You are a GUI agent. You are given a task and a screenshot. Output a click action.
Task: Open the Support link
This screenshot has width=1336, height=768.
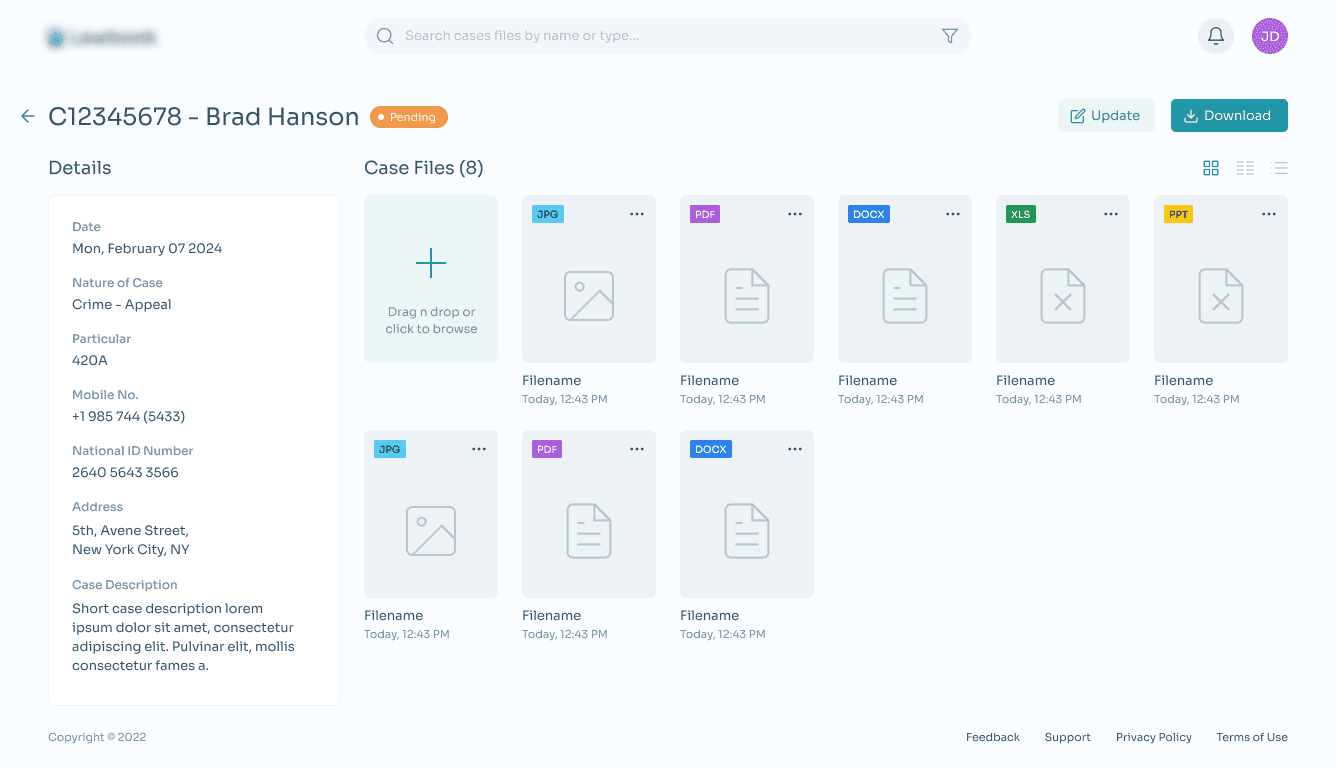1067,737
